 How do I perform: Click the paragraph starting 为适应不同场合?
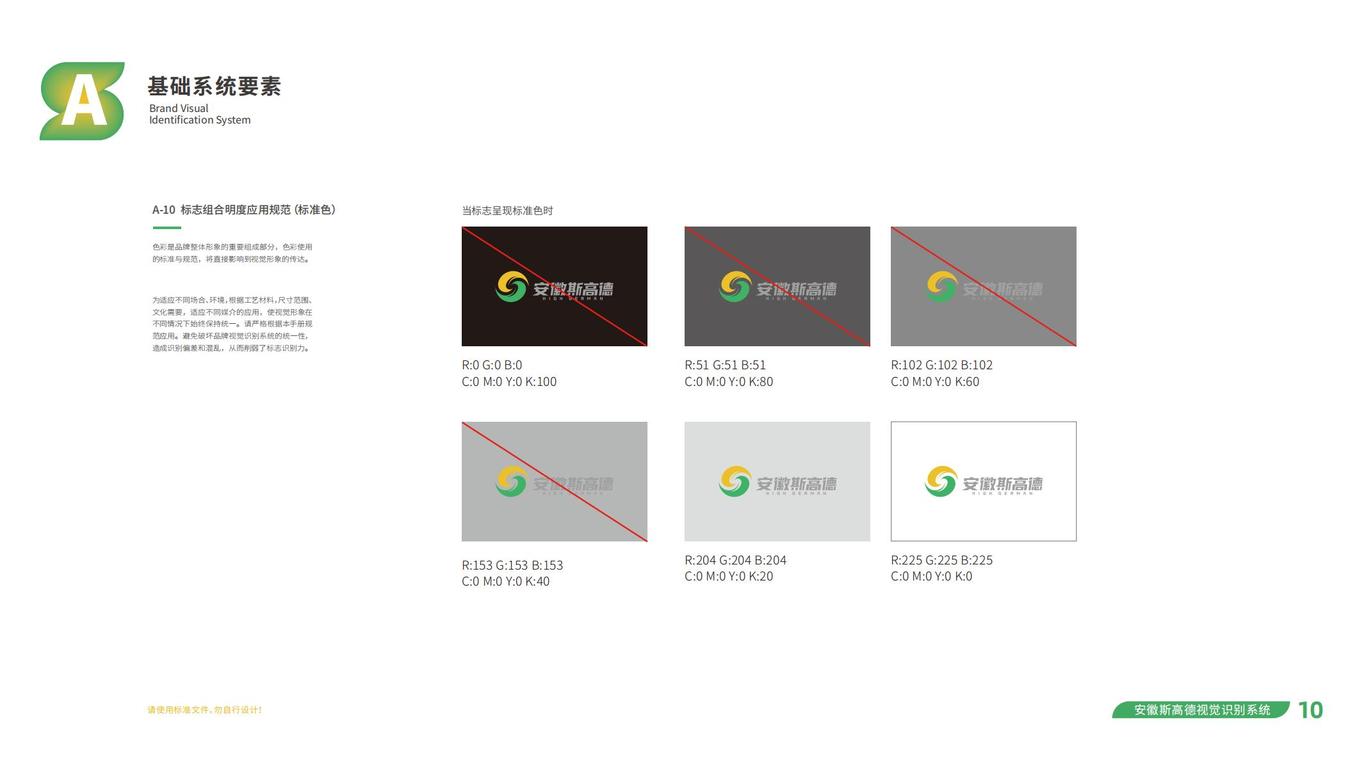(x=233, y=324)
